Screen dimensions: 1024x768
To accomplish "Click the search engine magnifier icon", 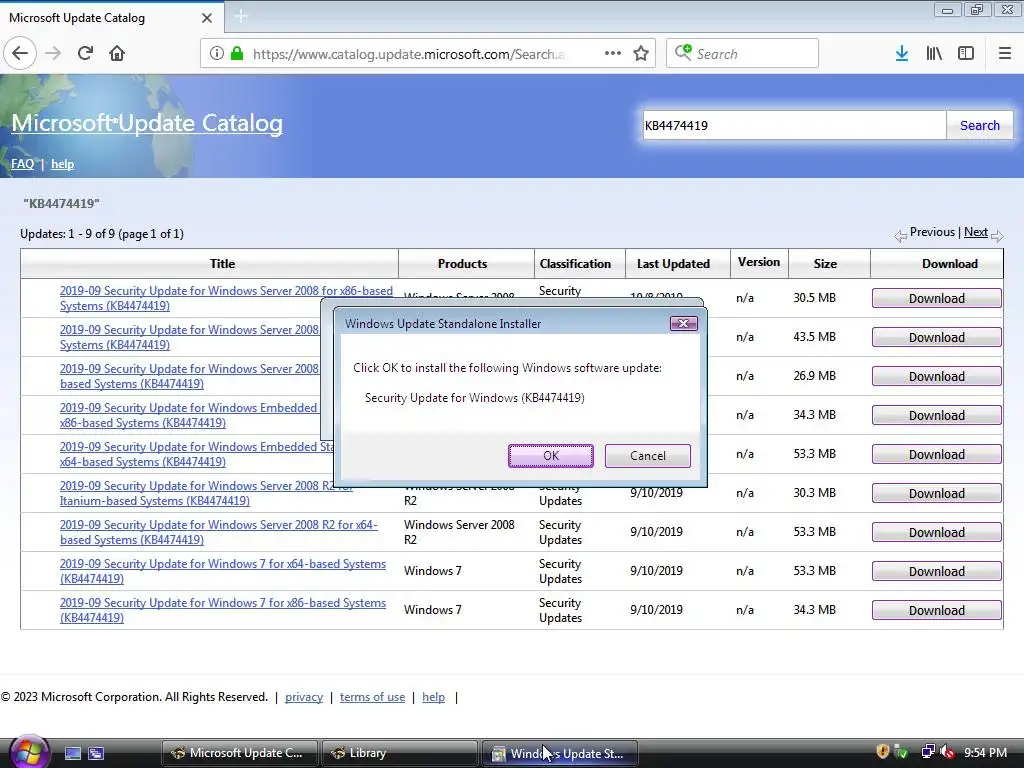I will (x=682, y=53).
